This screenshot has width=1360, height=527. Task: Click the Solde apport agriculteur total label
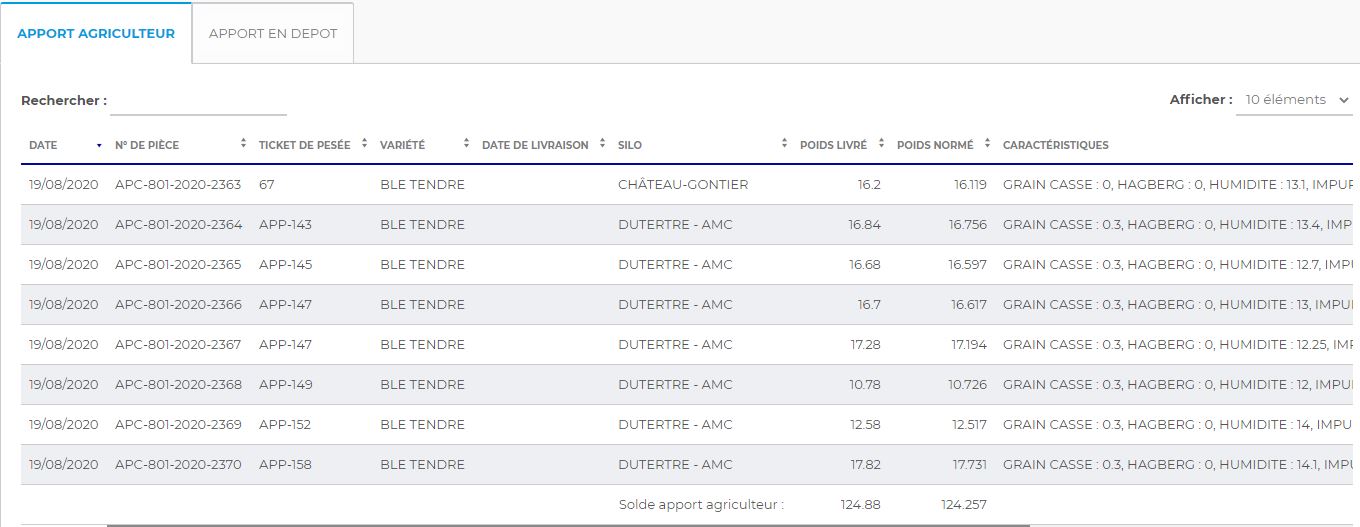click(x=701, y=505)
